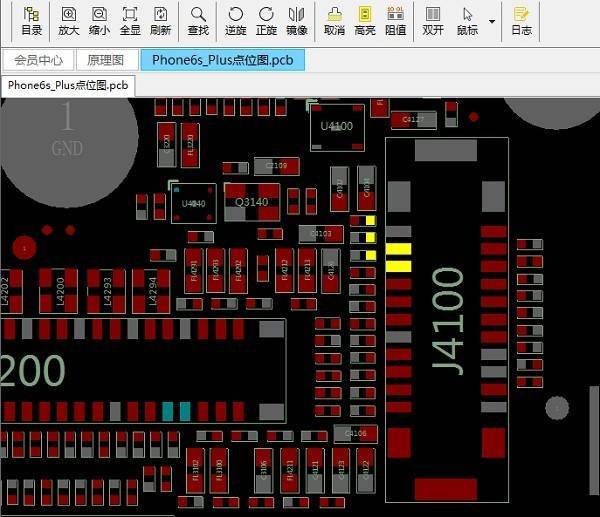
Task: Click the 放大 zoom in tool
Action: (x=68, y=20)
